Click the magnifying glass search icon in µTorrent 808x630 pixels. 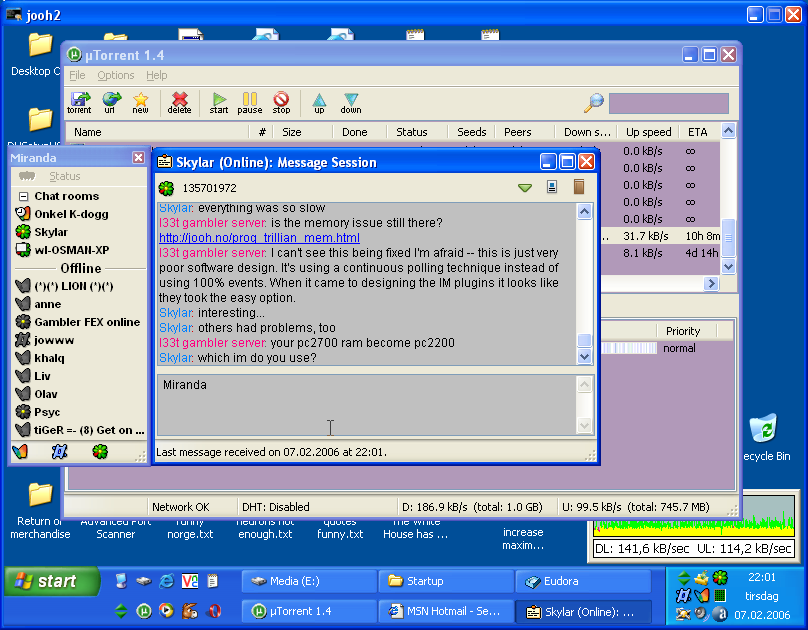(x=594, y=102)
